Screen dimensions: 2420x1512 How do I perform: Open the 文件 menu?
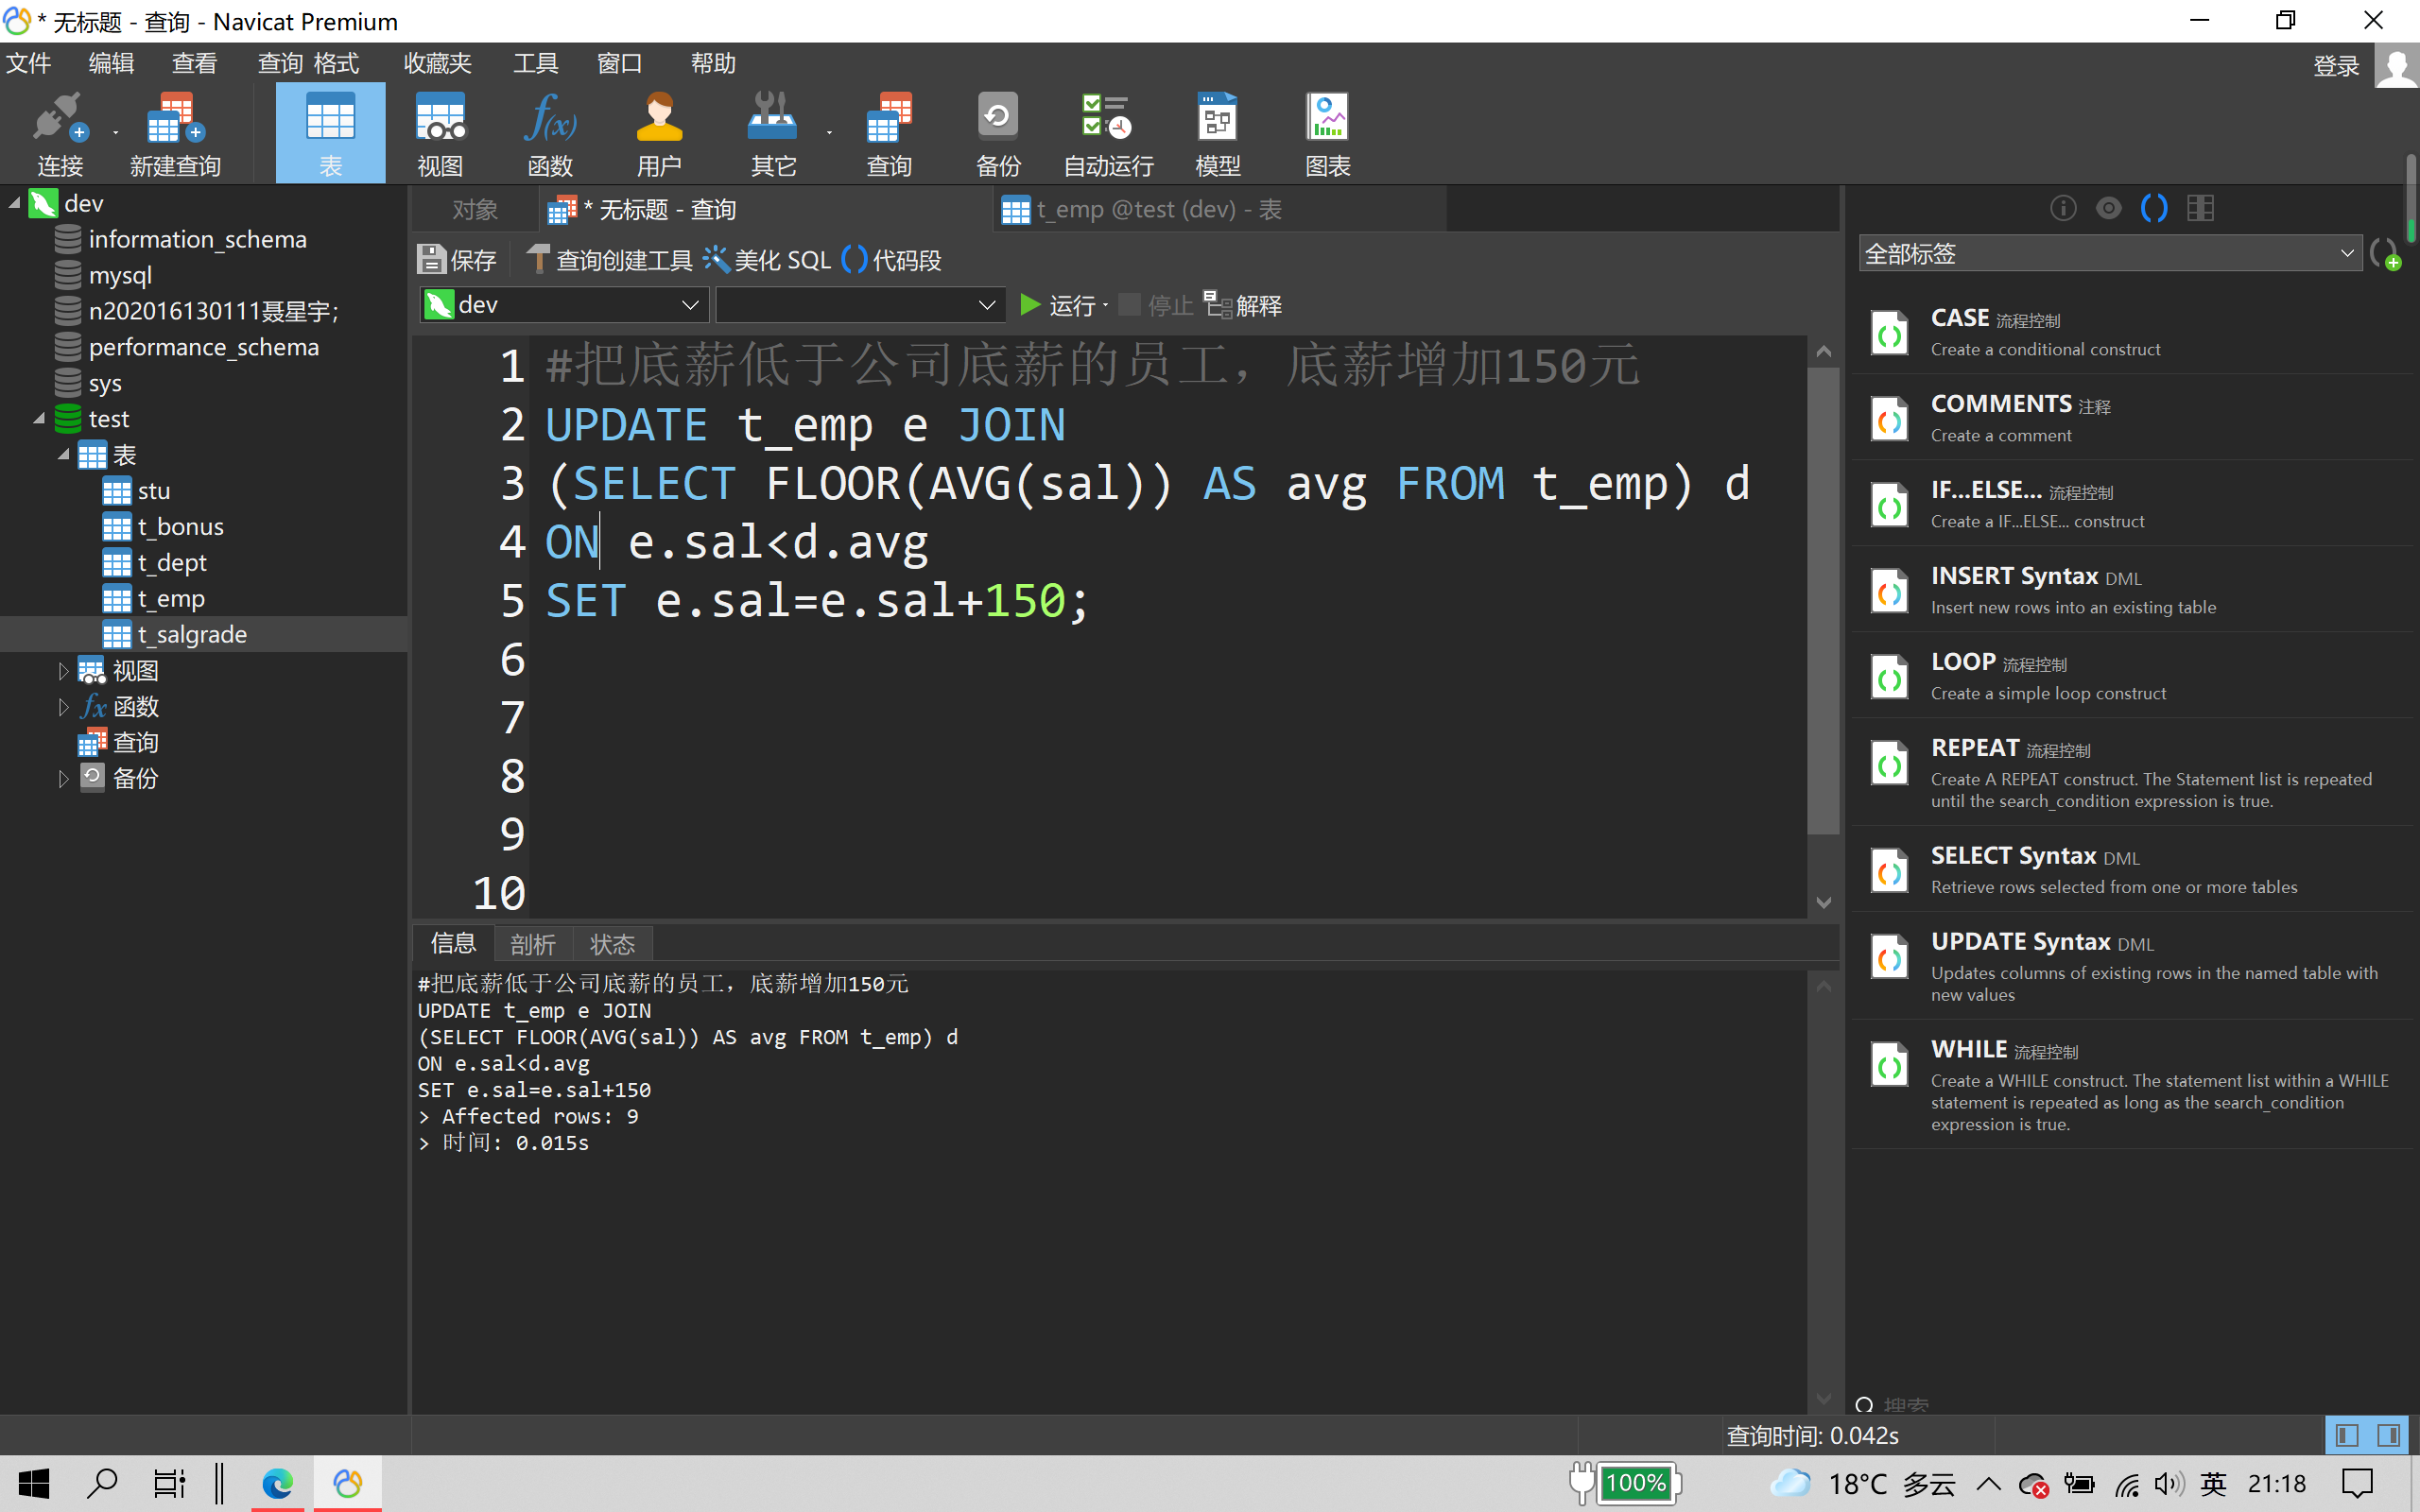point(29,63)
